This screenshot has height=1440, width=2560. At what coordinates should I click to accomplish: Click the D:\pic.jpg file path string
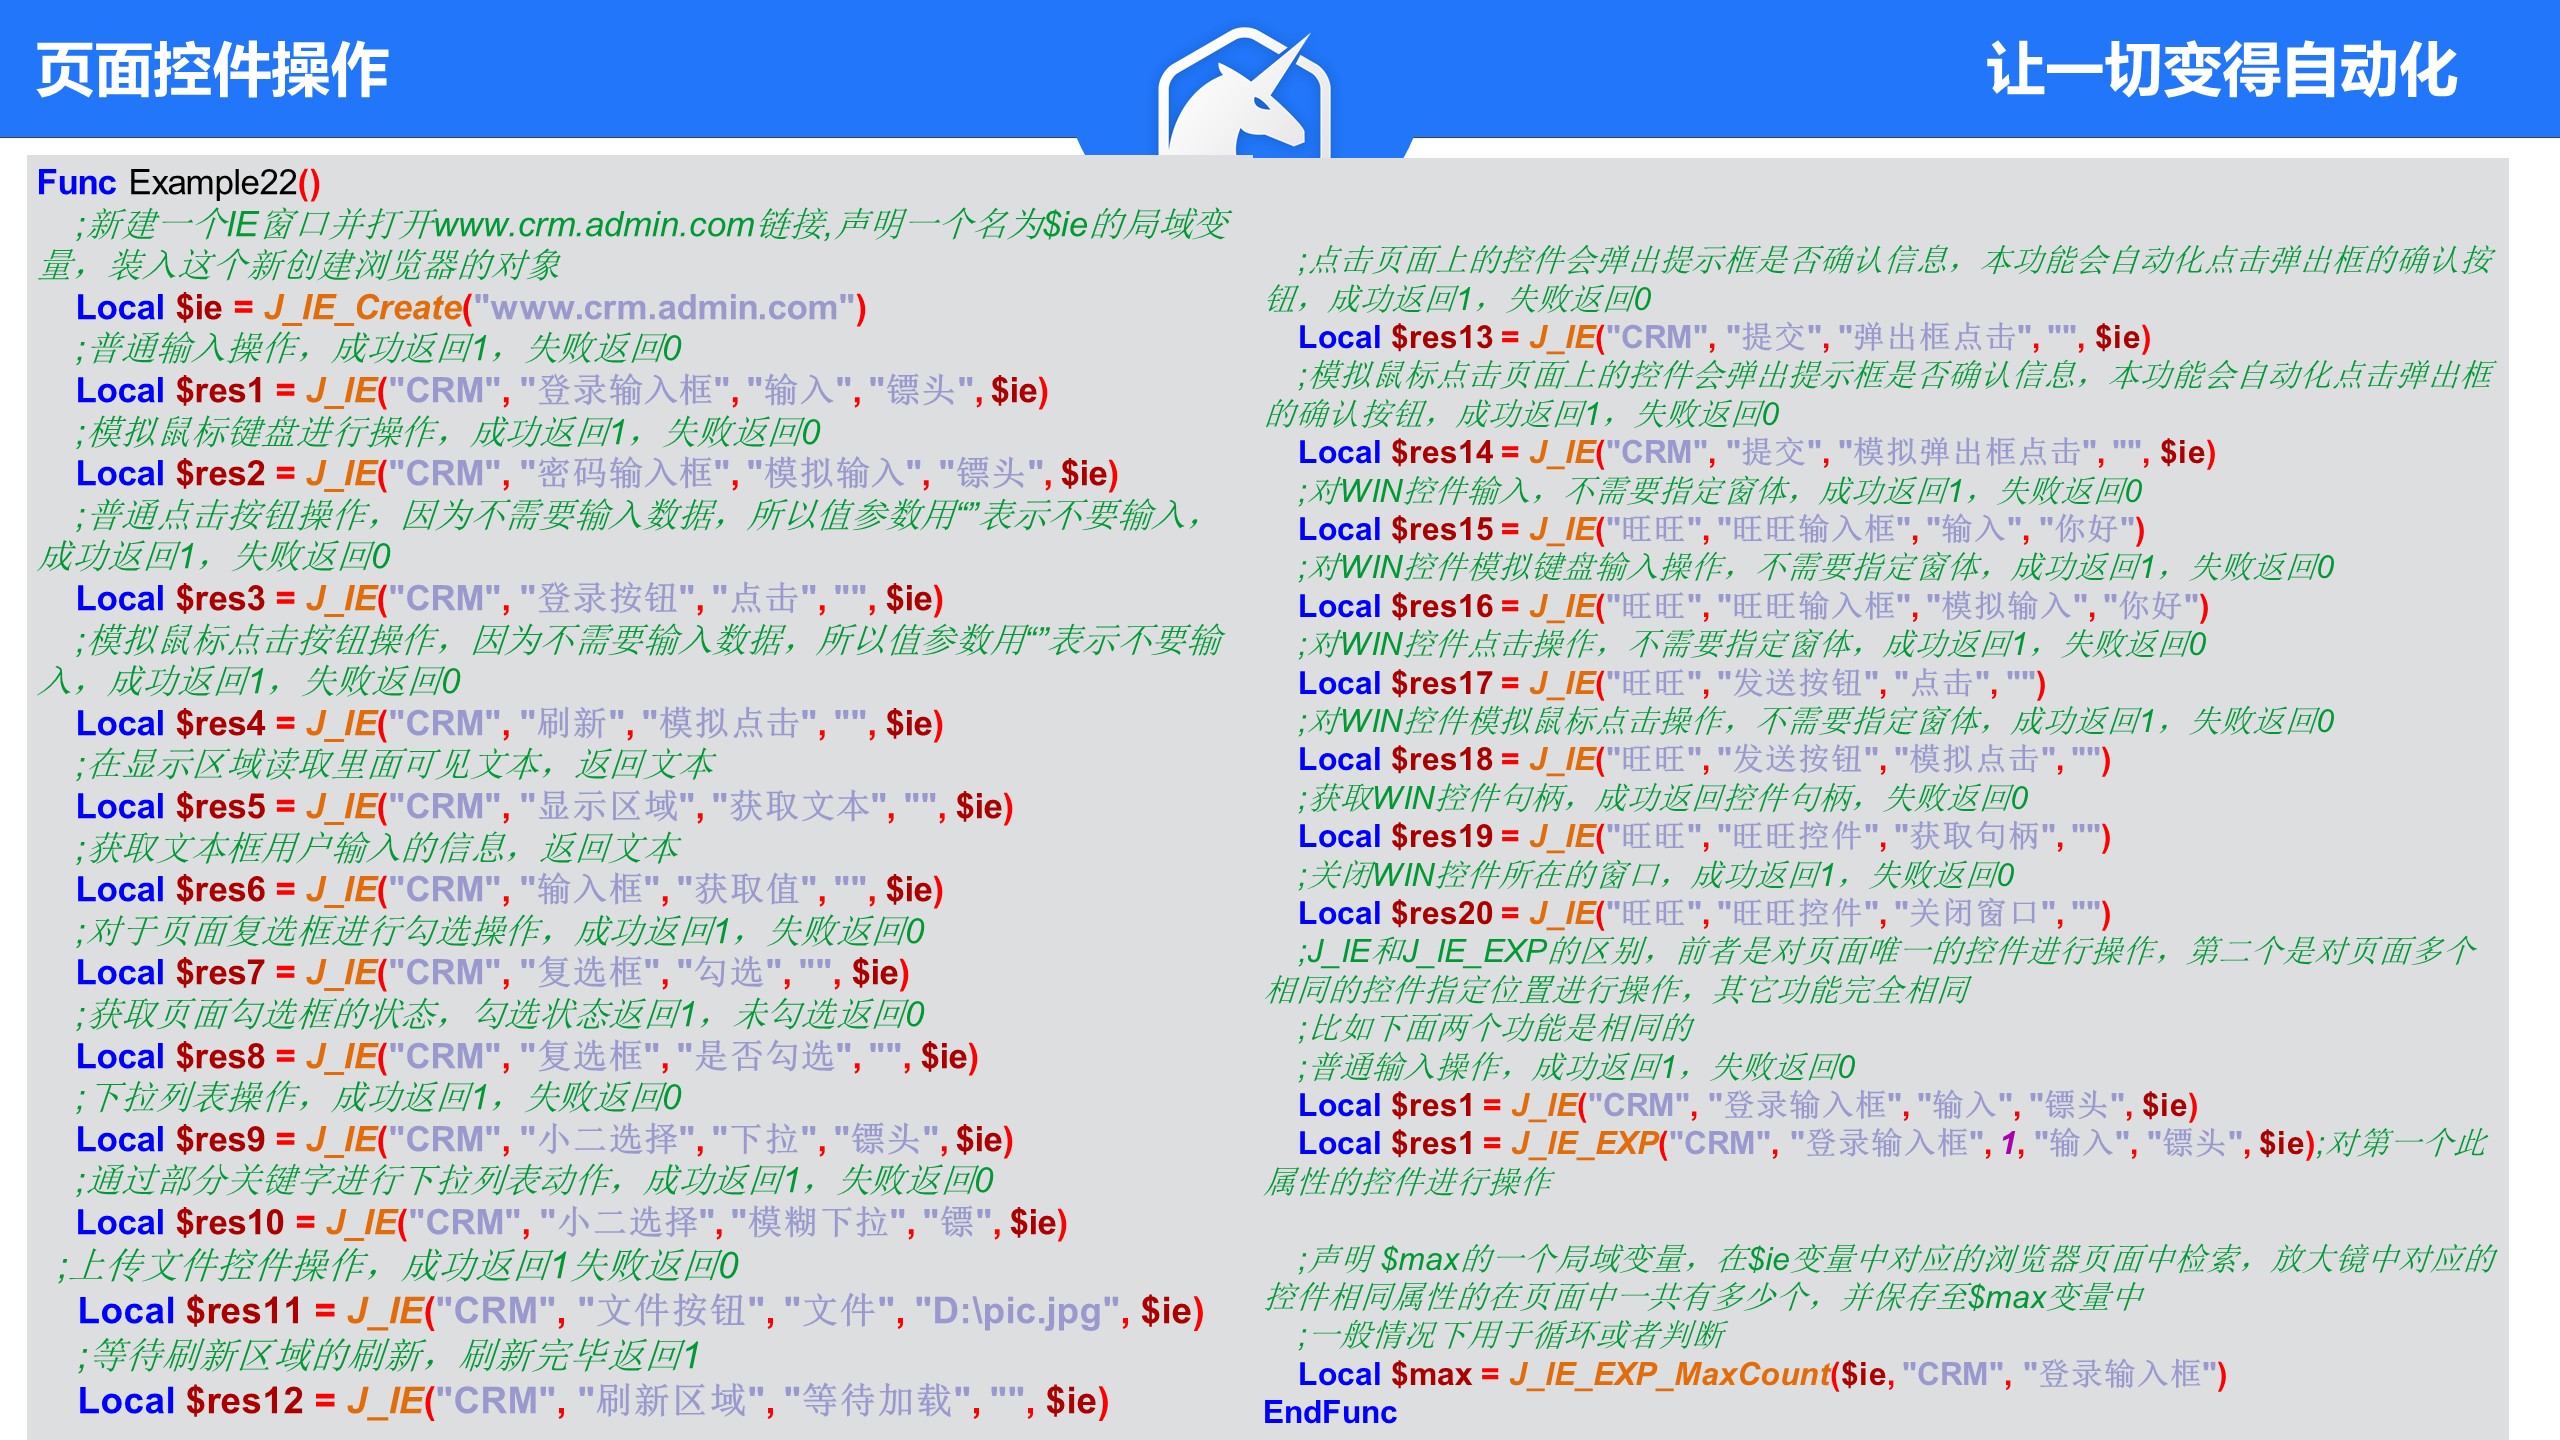click(1015, 1311)
